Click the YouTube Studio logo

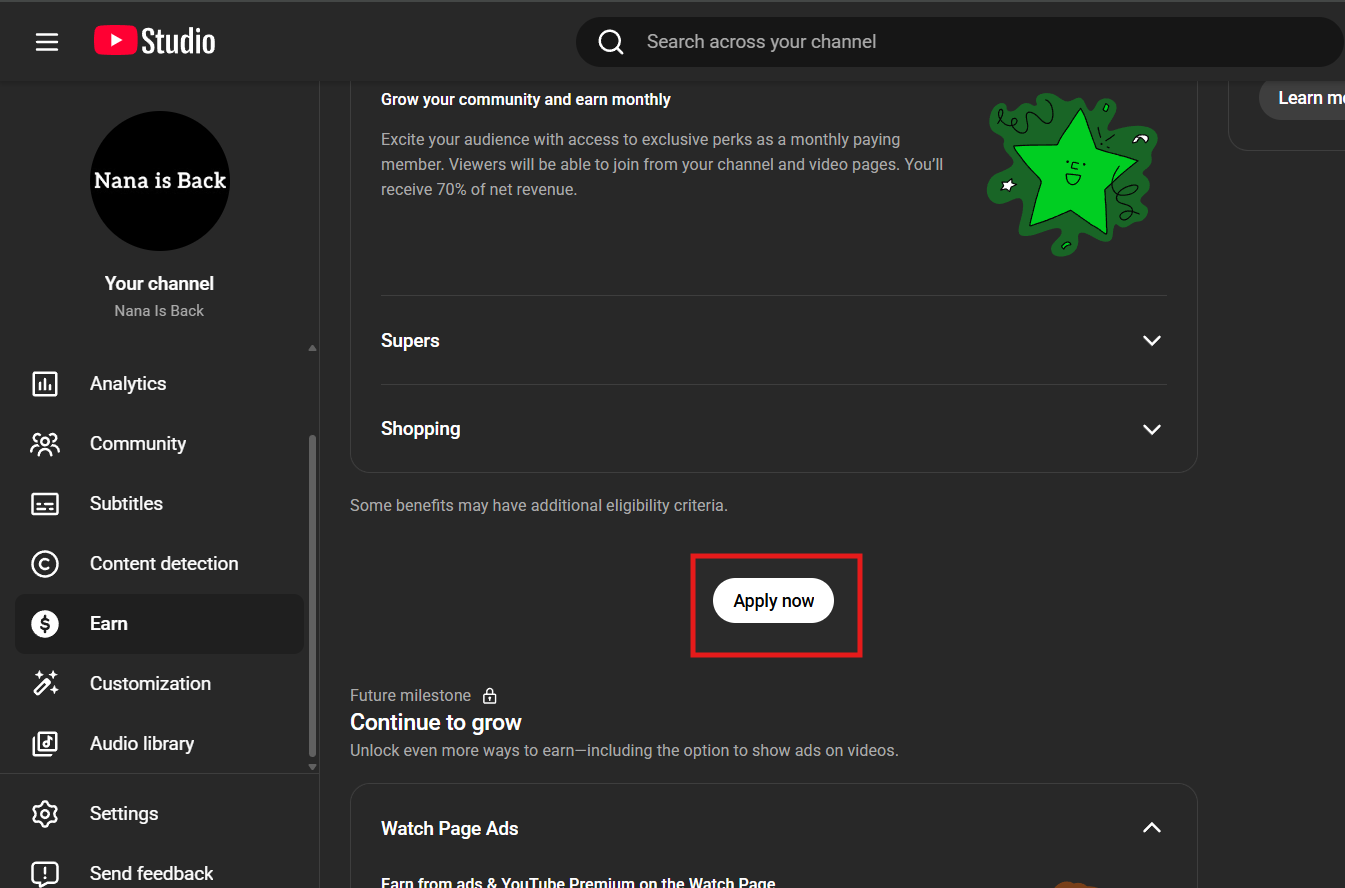155,41
